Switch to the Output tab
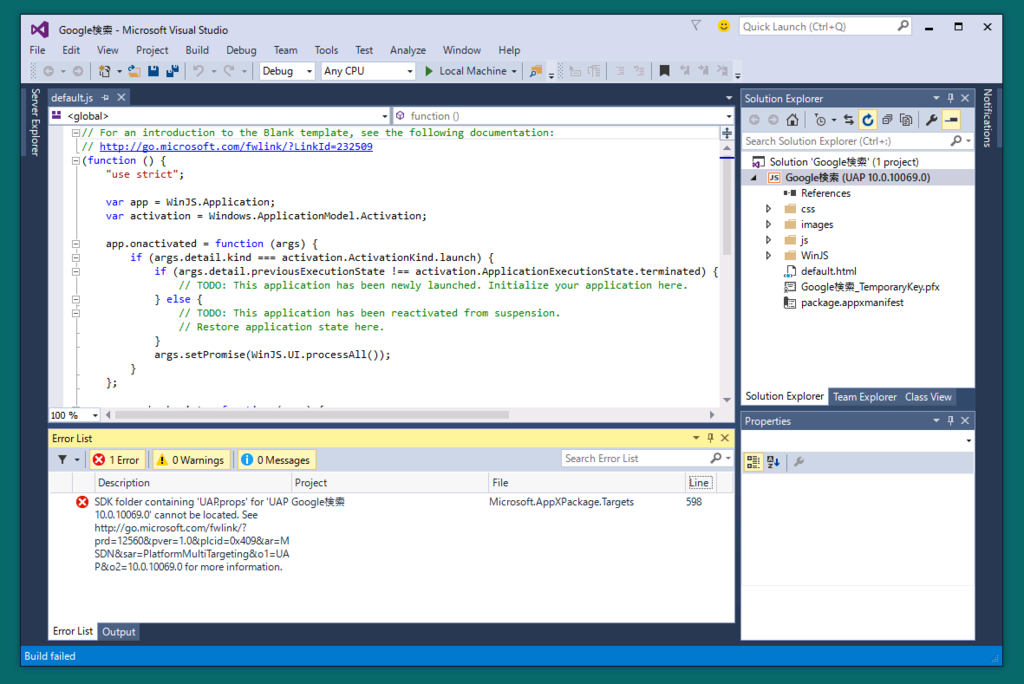1024x684 pixels. point(119,632)
